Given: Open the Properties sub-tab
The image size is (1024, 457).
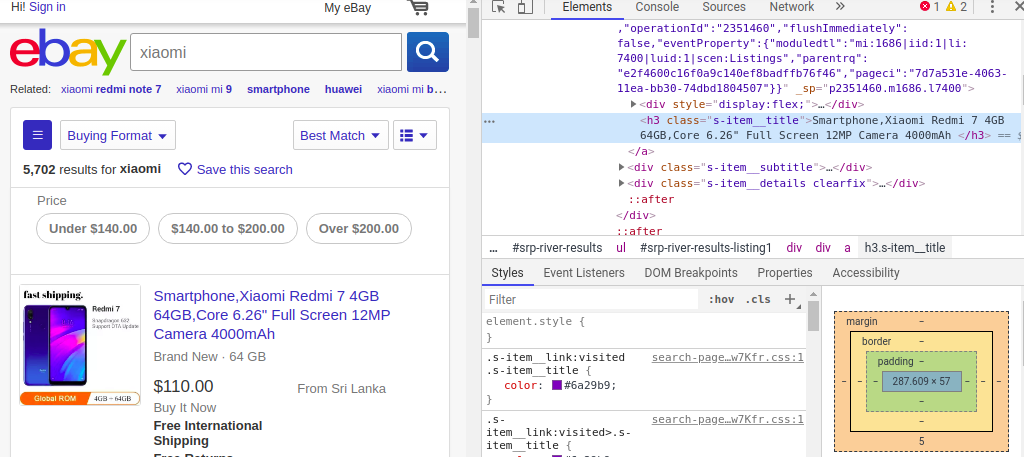Looking at the screenshot, I should coord(784,273).
